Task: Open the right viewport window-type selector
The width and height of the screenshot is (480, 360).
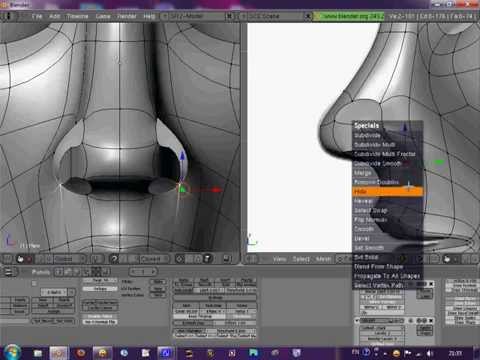Action: 252,259
